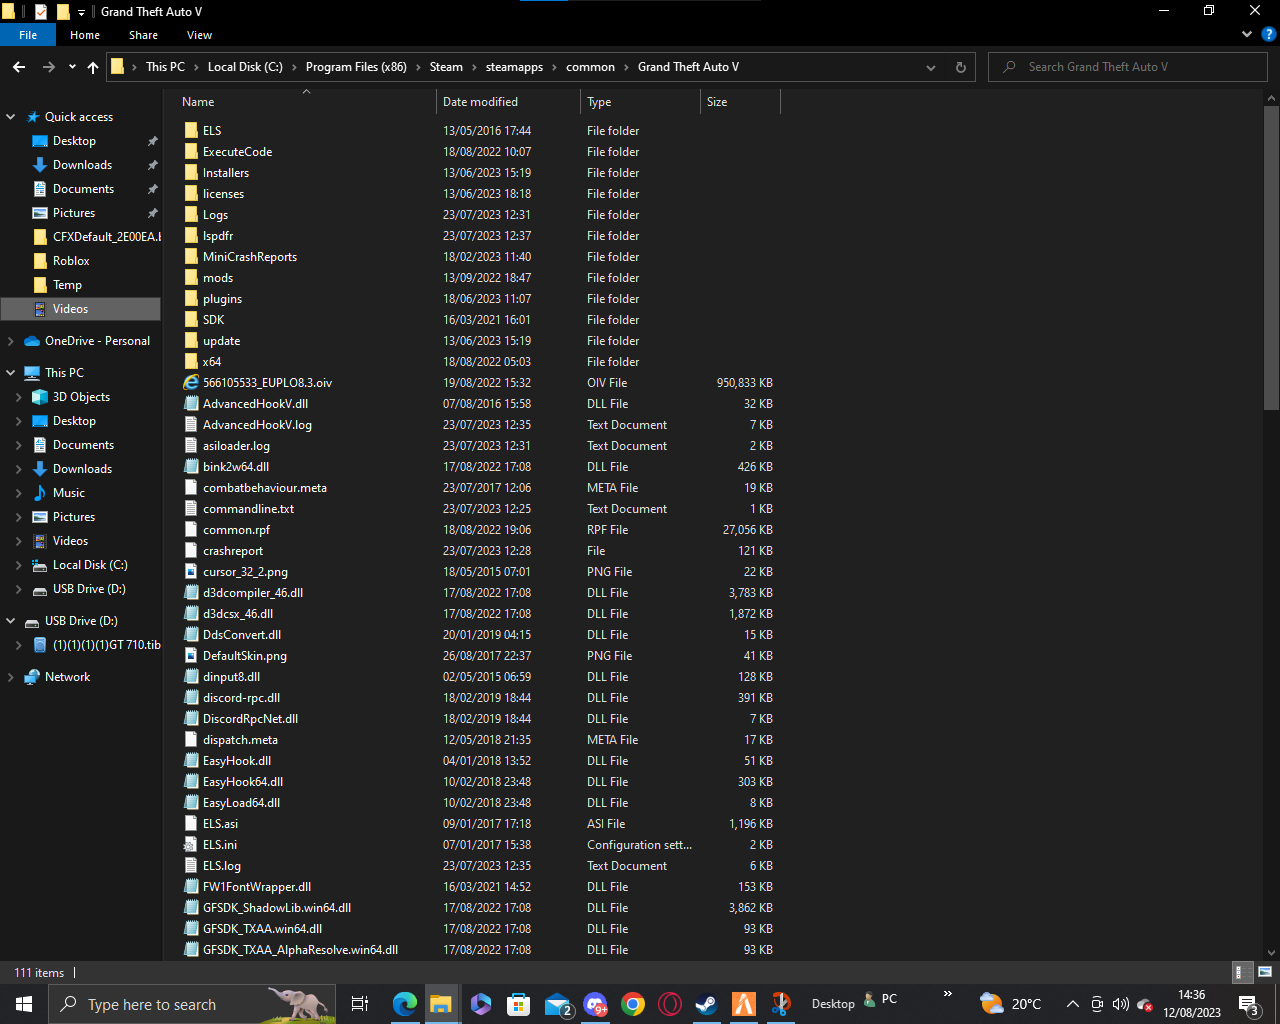The width and height of the screenshot is (1280, 1024).
Task: Open the File menu
Action: click(28, 35)
